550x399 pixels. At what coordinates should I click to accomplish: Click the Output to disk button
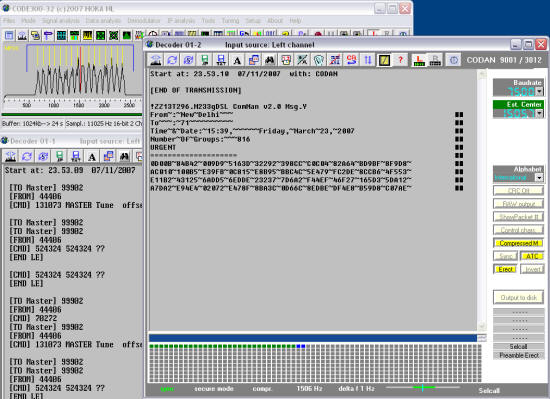tap(518, 297)
